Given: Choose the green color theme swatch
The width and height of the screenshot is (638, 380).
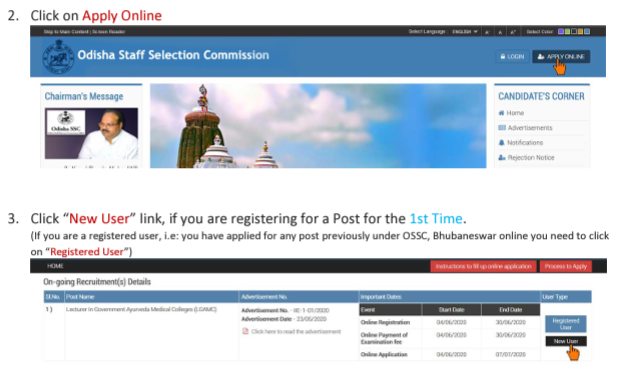Looking at the screenshot, I should [567, 31].
